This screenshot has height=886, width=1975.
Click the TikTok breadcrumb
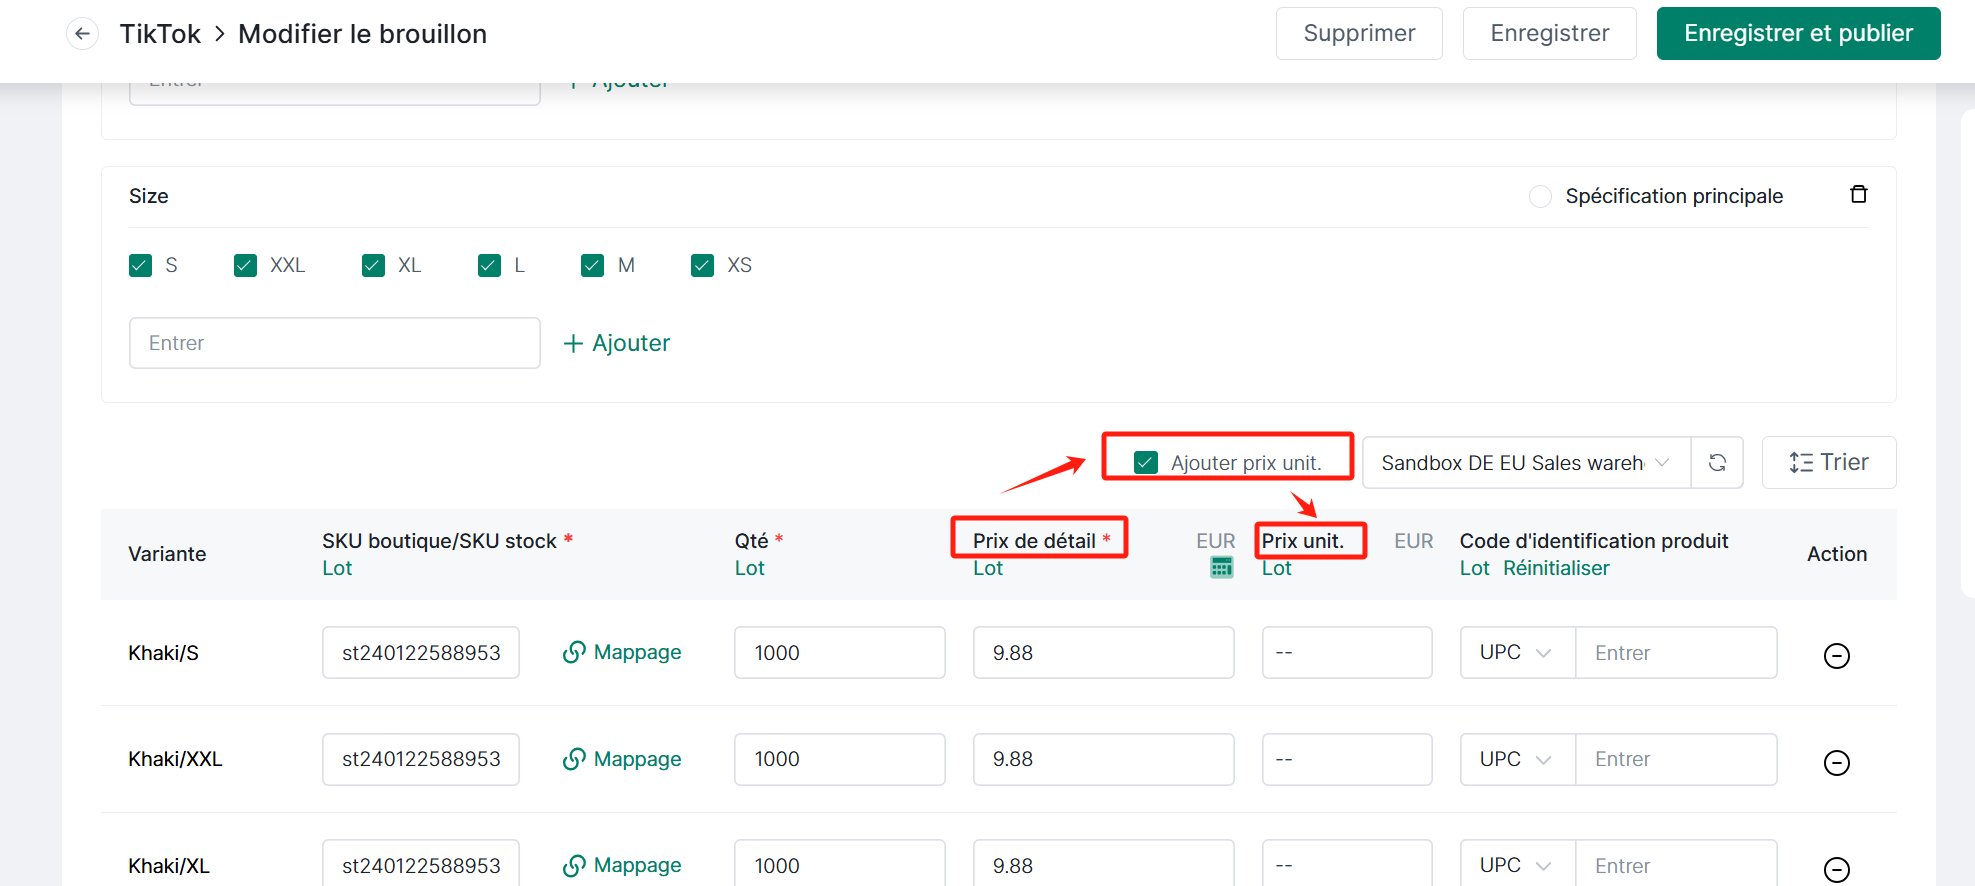click(160, 34)
